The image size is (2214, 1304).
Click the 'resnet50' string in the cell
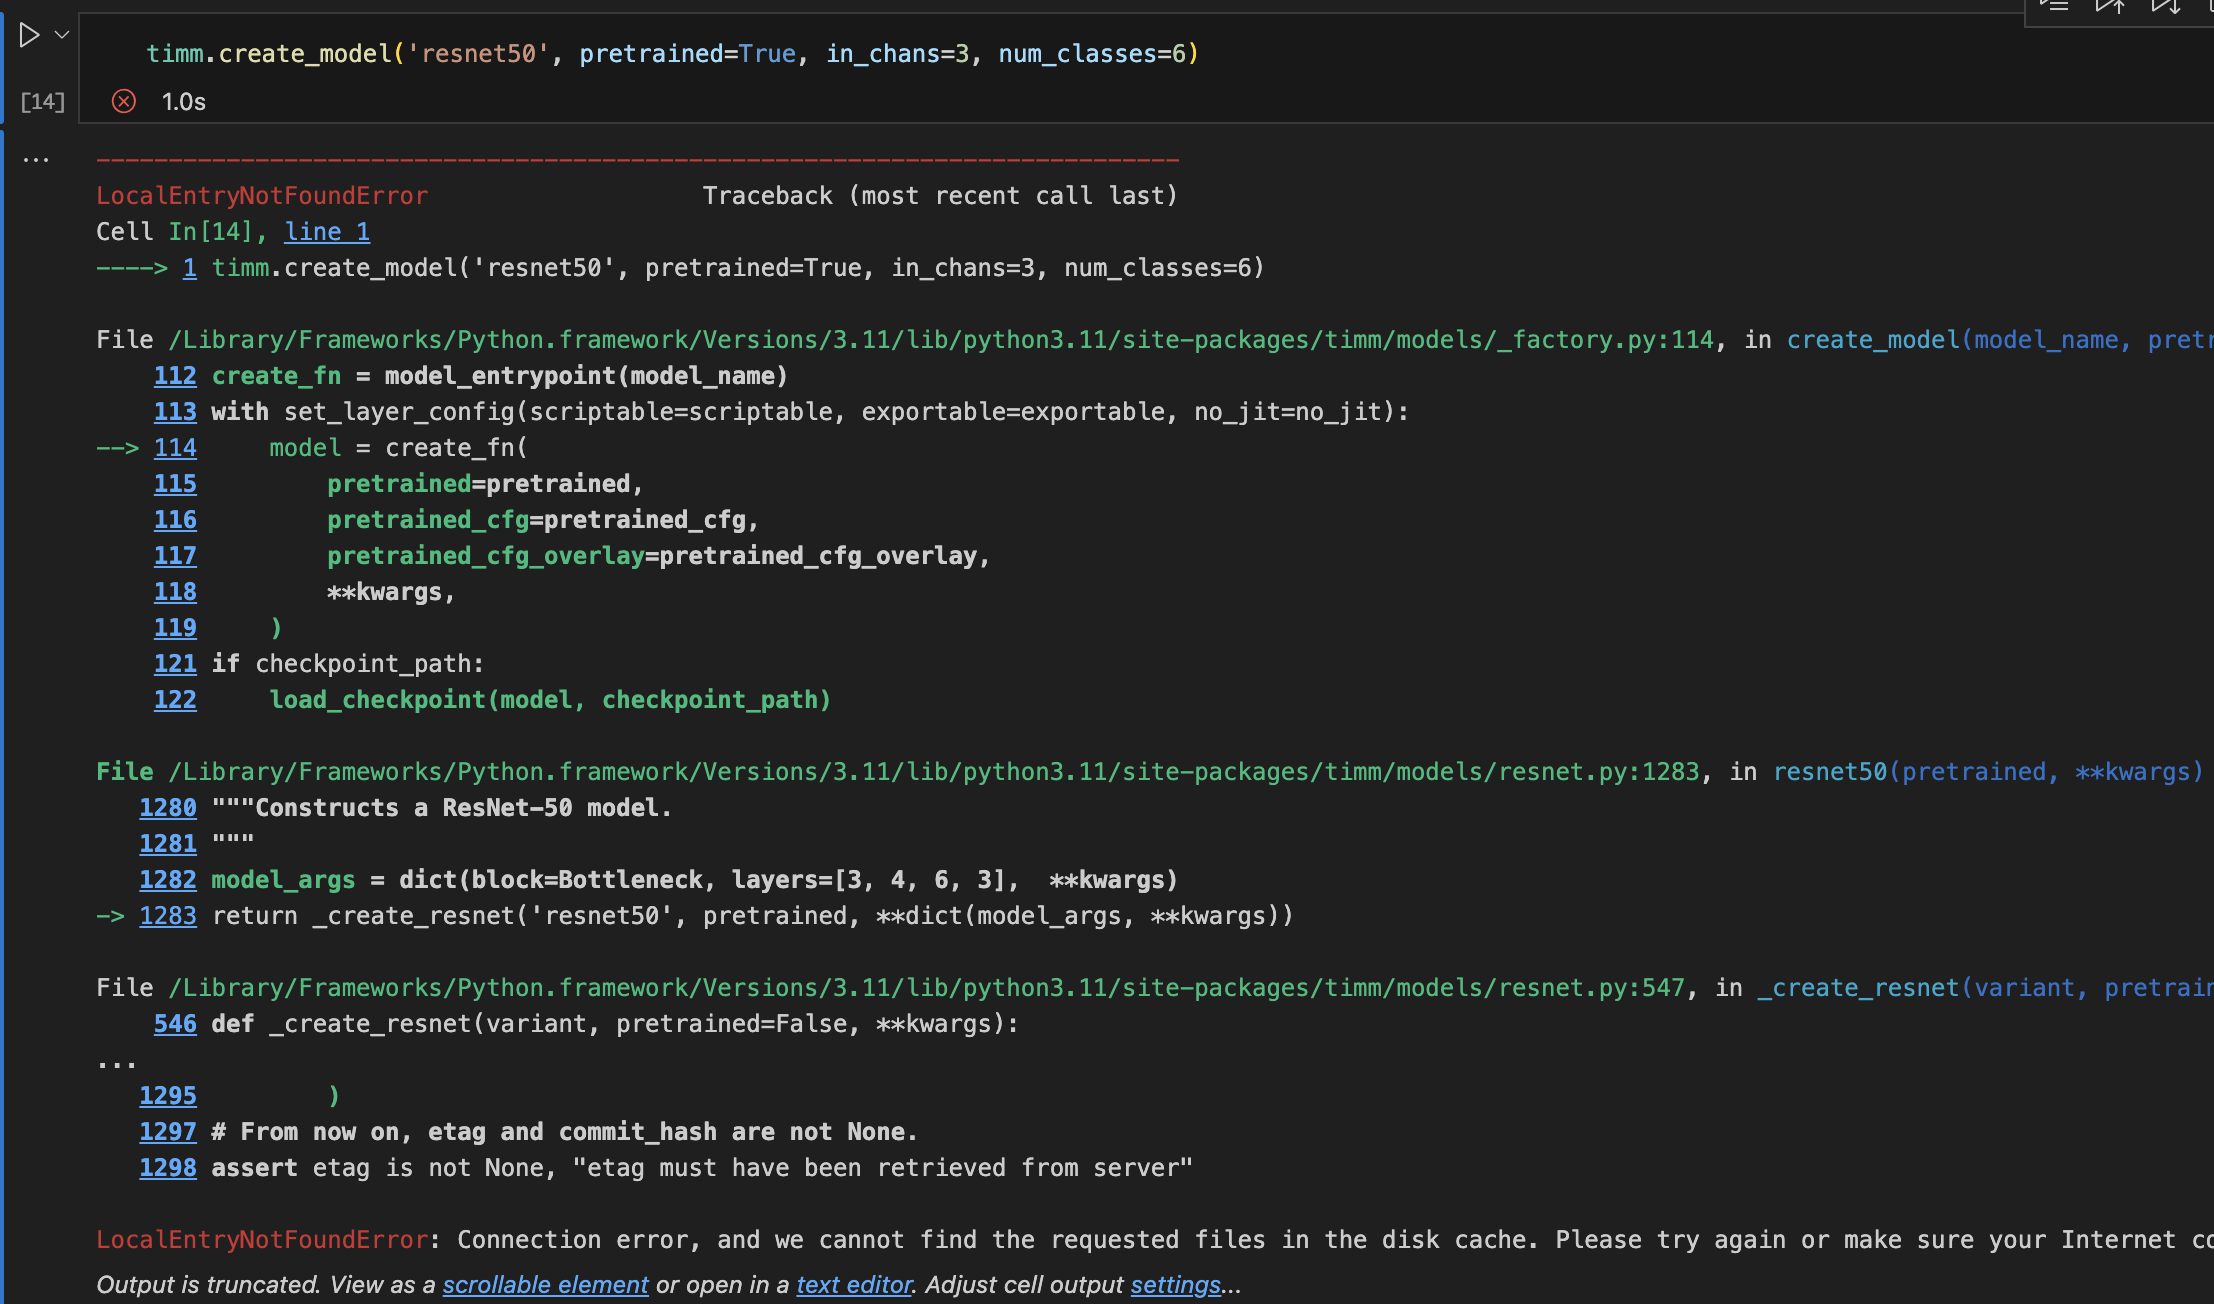click(478, 54)
